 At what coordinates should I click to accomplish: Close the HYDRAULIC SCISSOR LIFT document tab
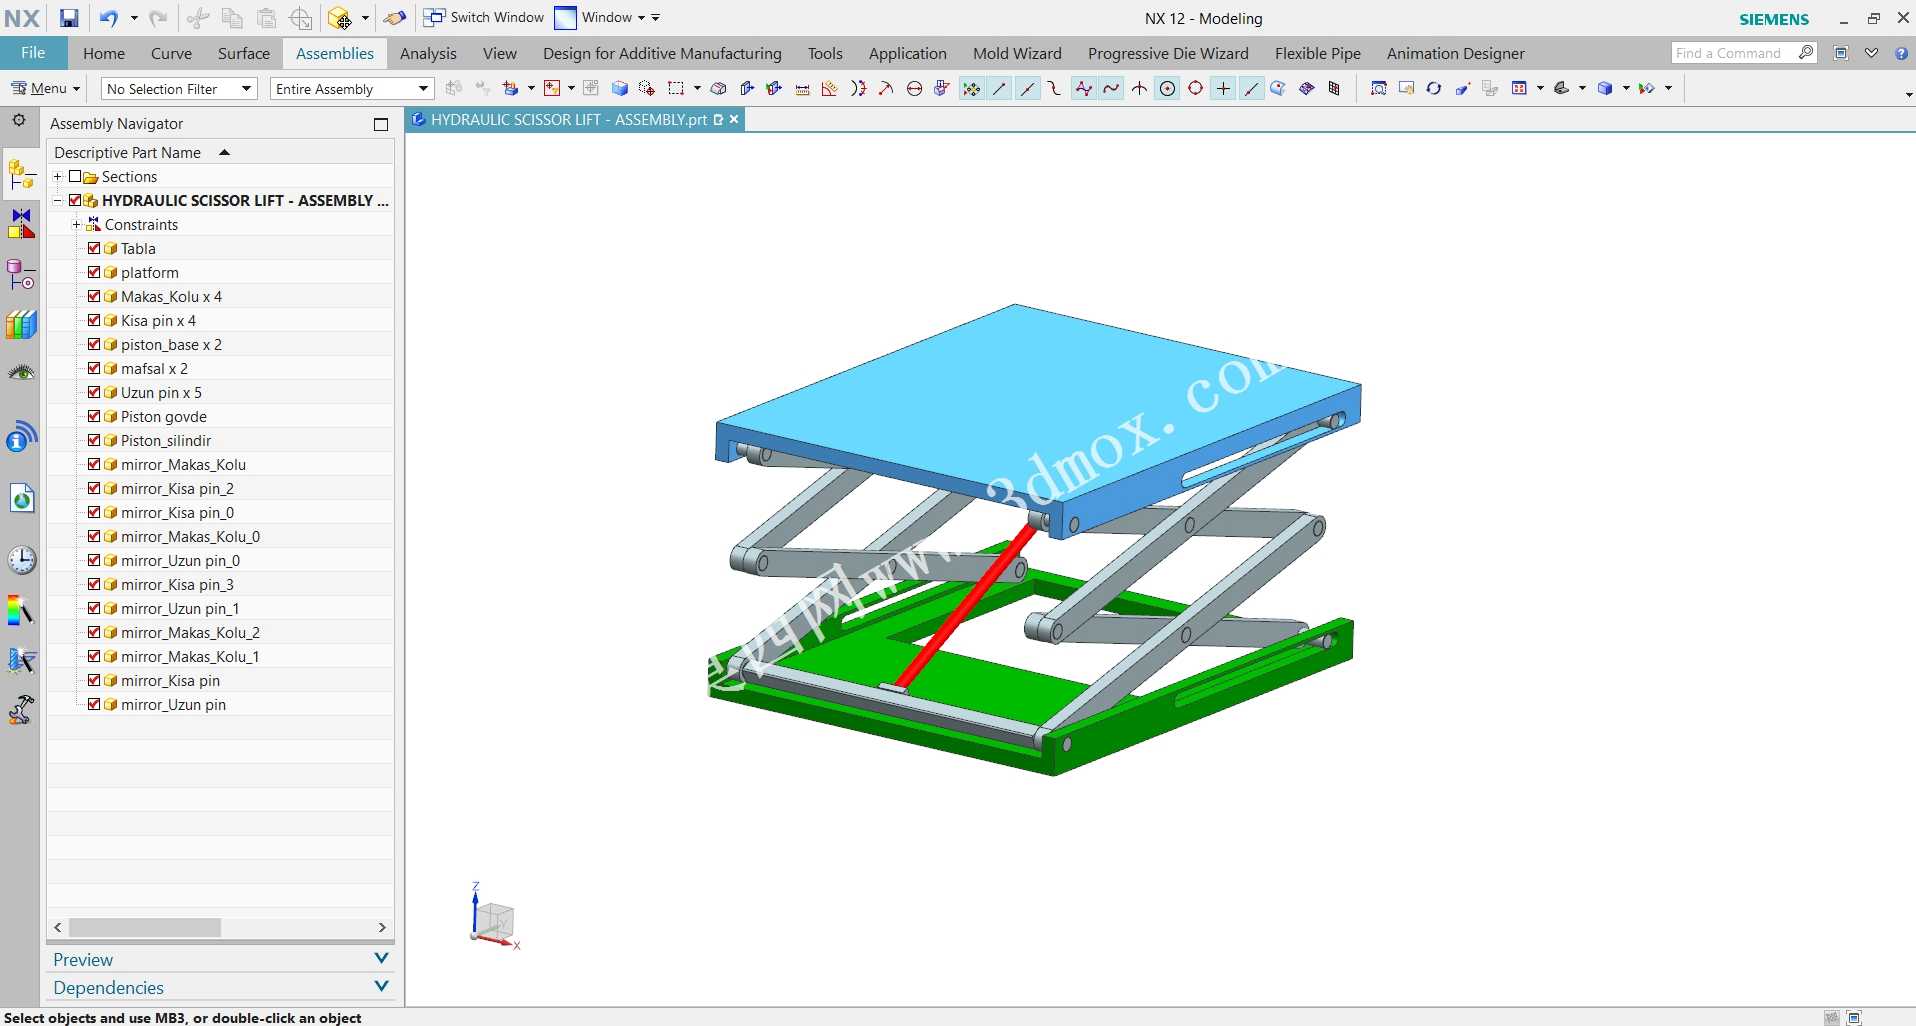[734, 119]
